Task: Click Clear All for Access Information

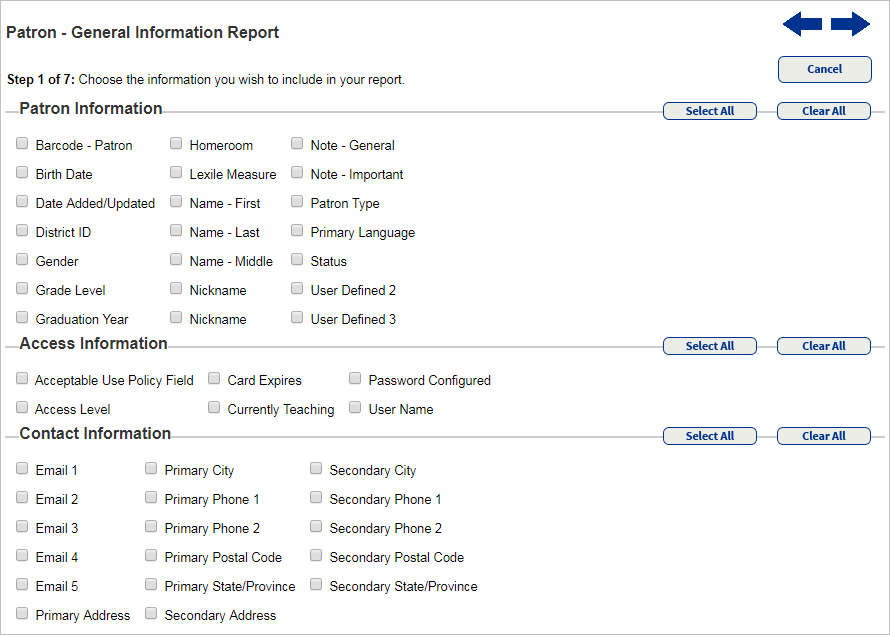Action: click(x=823, y=345)
